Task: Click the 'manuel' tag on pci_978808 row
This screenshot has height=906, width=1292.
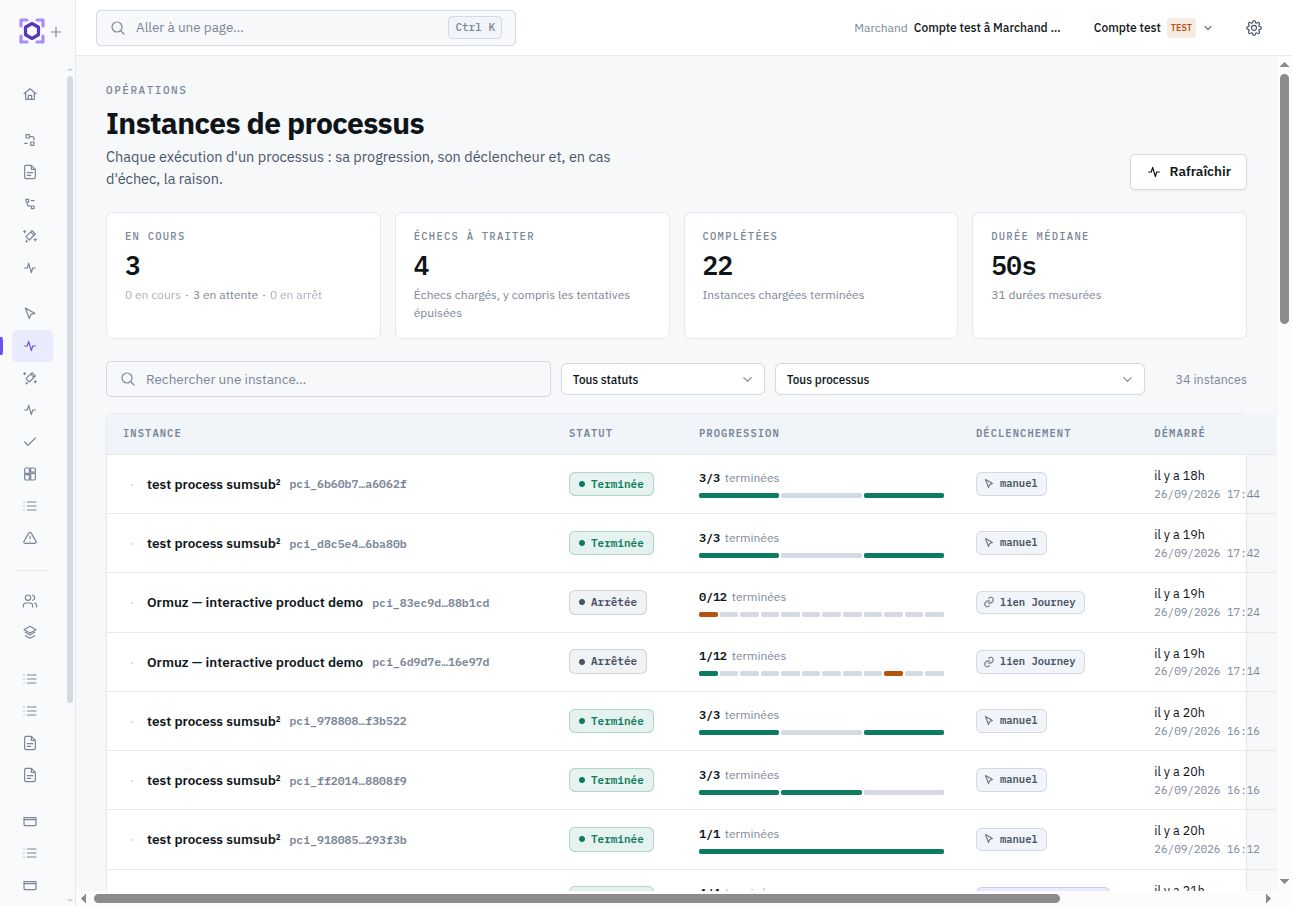Action: click(1011, 720)
